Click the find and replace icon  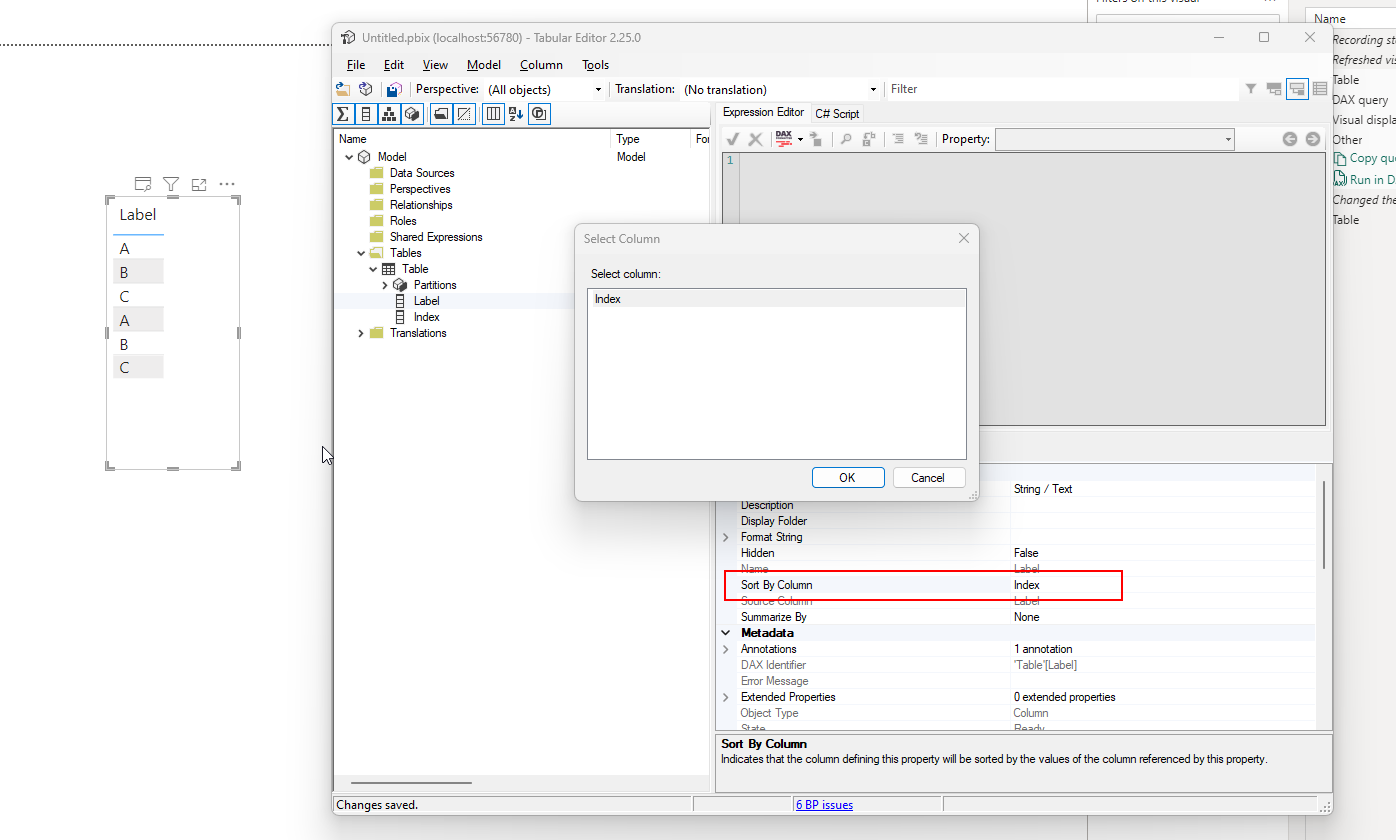[x=868, y=139]
